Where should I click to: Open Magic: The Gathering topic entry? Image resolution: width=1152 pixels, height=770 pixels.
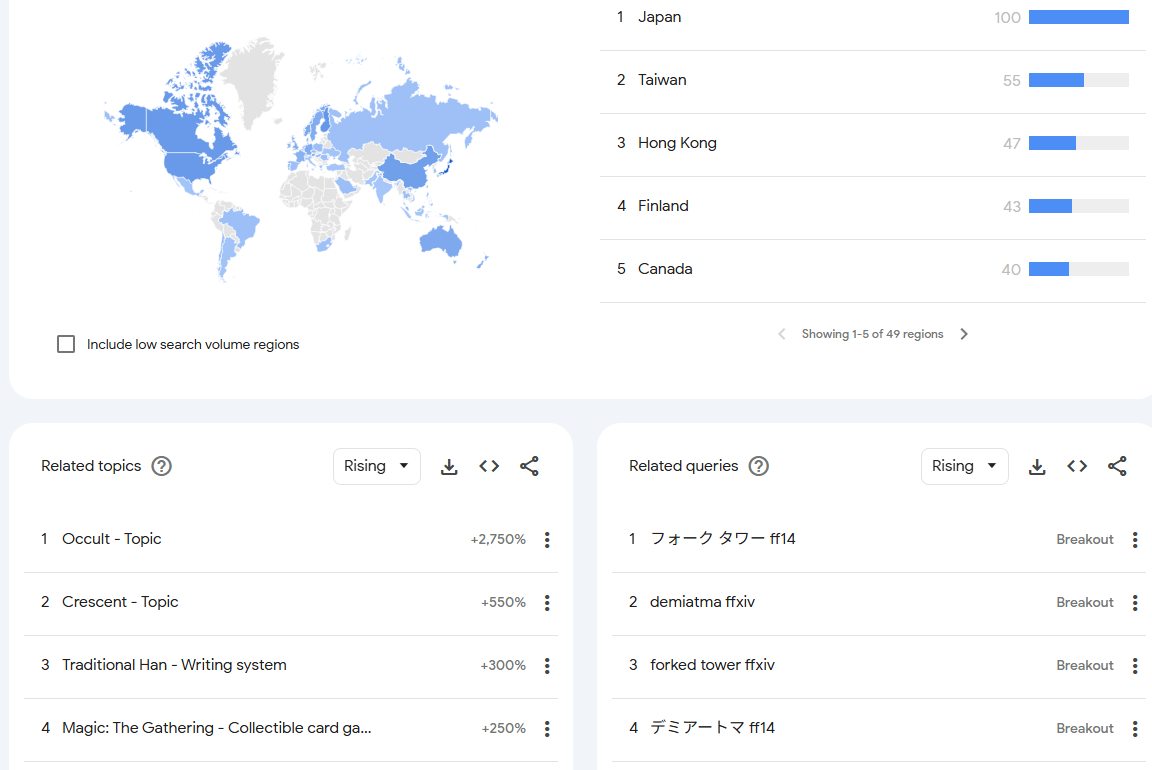[217, 728]
